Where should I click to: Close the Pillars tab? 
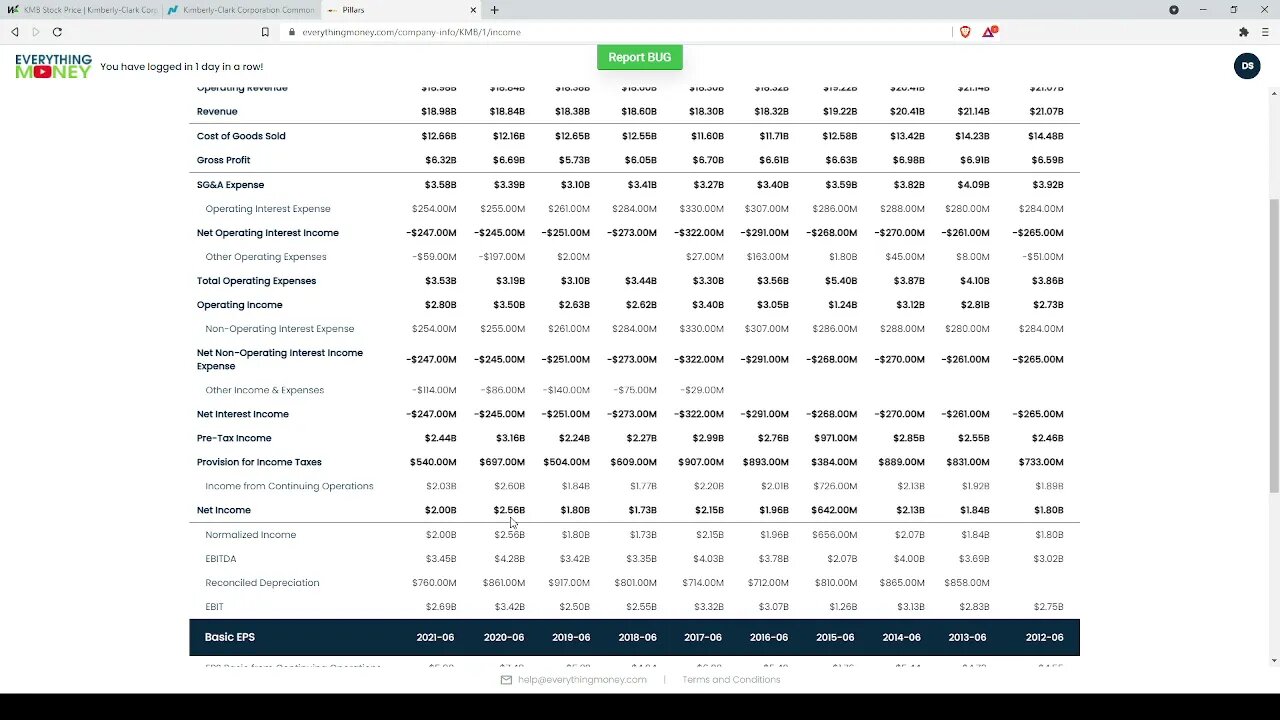(x=474, y=10)
